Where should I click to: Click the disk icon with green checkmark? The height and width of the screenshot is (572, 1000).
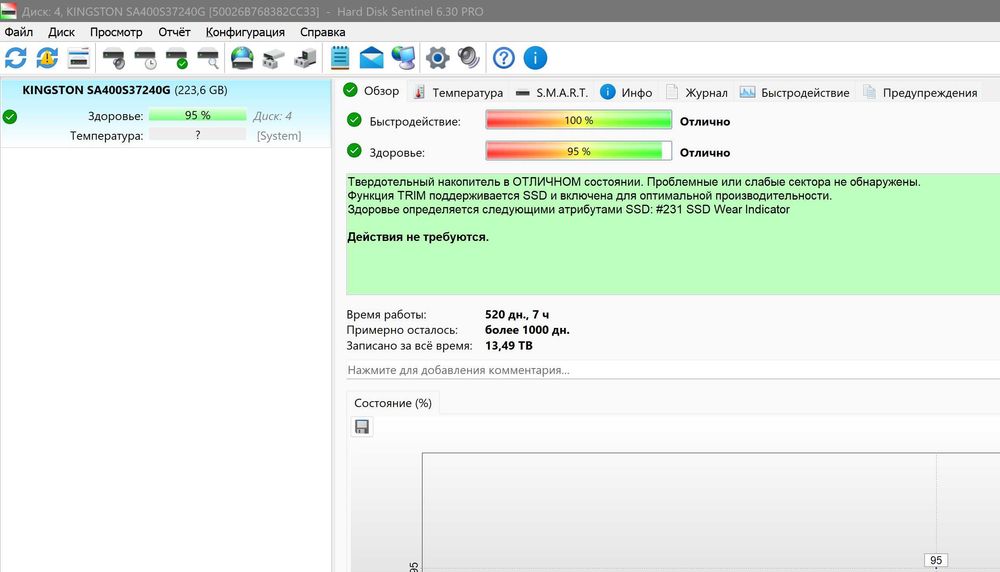coord(177,58)
